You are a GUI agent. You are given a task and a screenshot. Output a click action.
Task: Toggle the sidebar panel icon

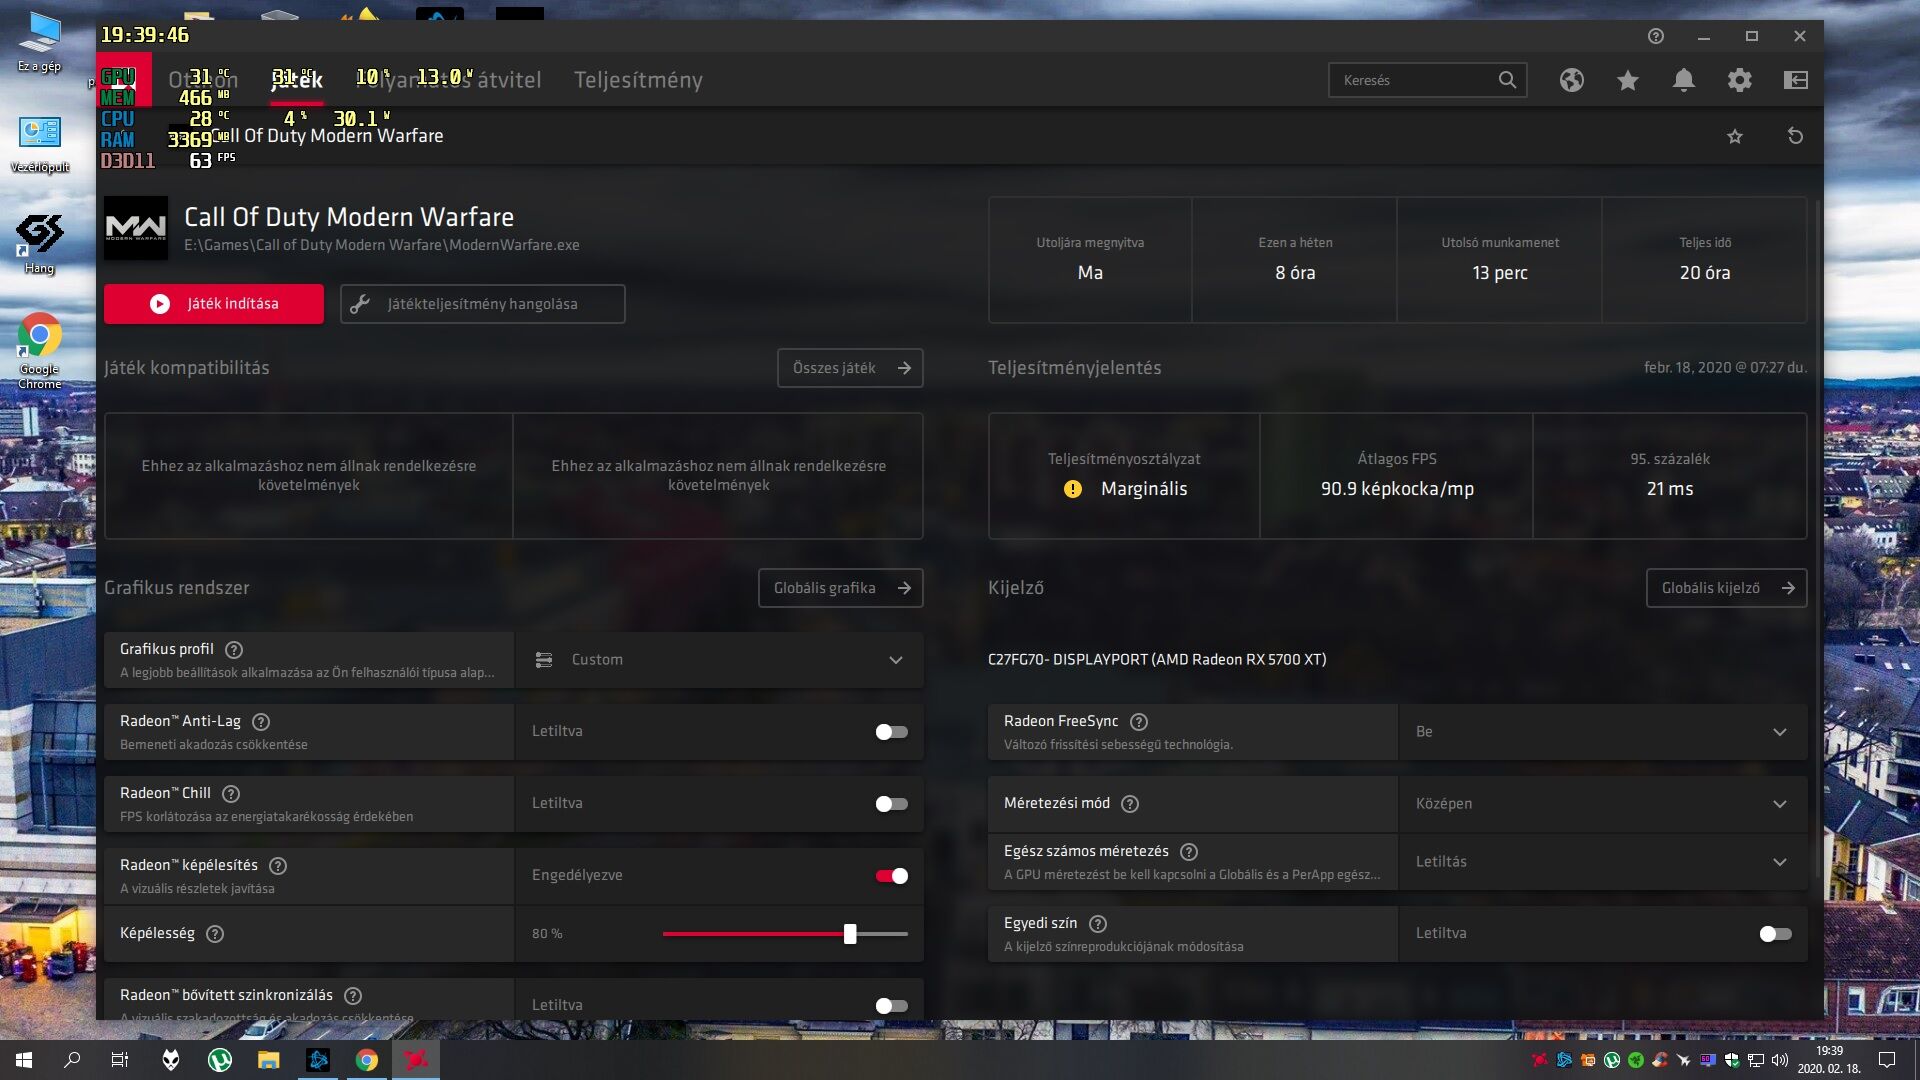pyautogui.click(x=1796, y=80)
